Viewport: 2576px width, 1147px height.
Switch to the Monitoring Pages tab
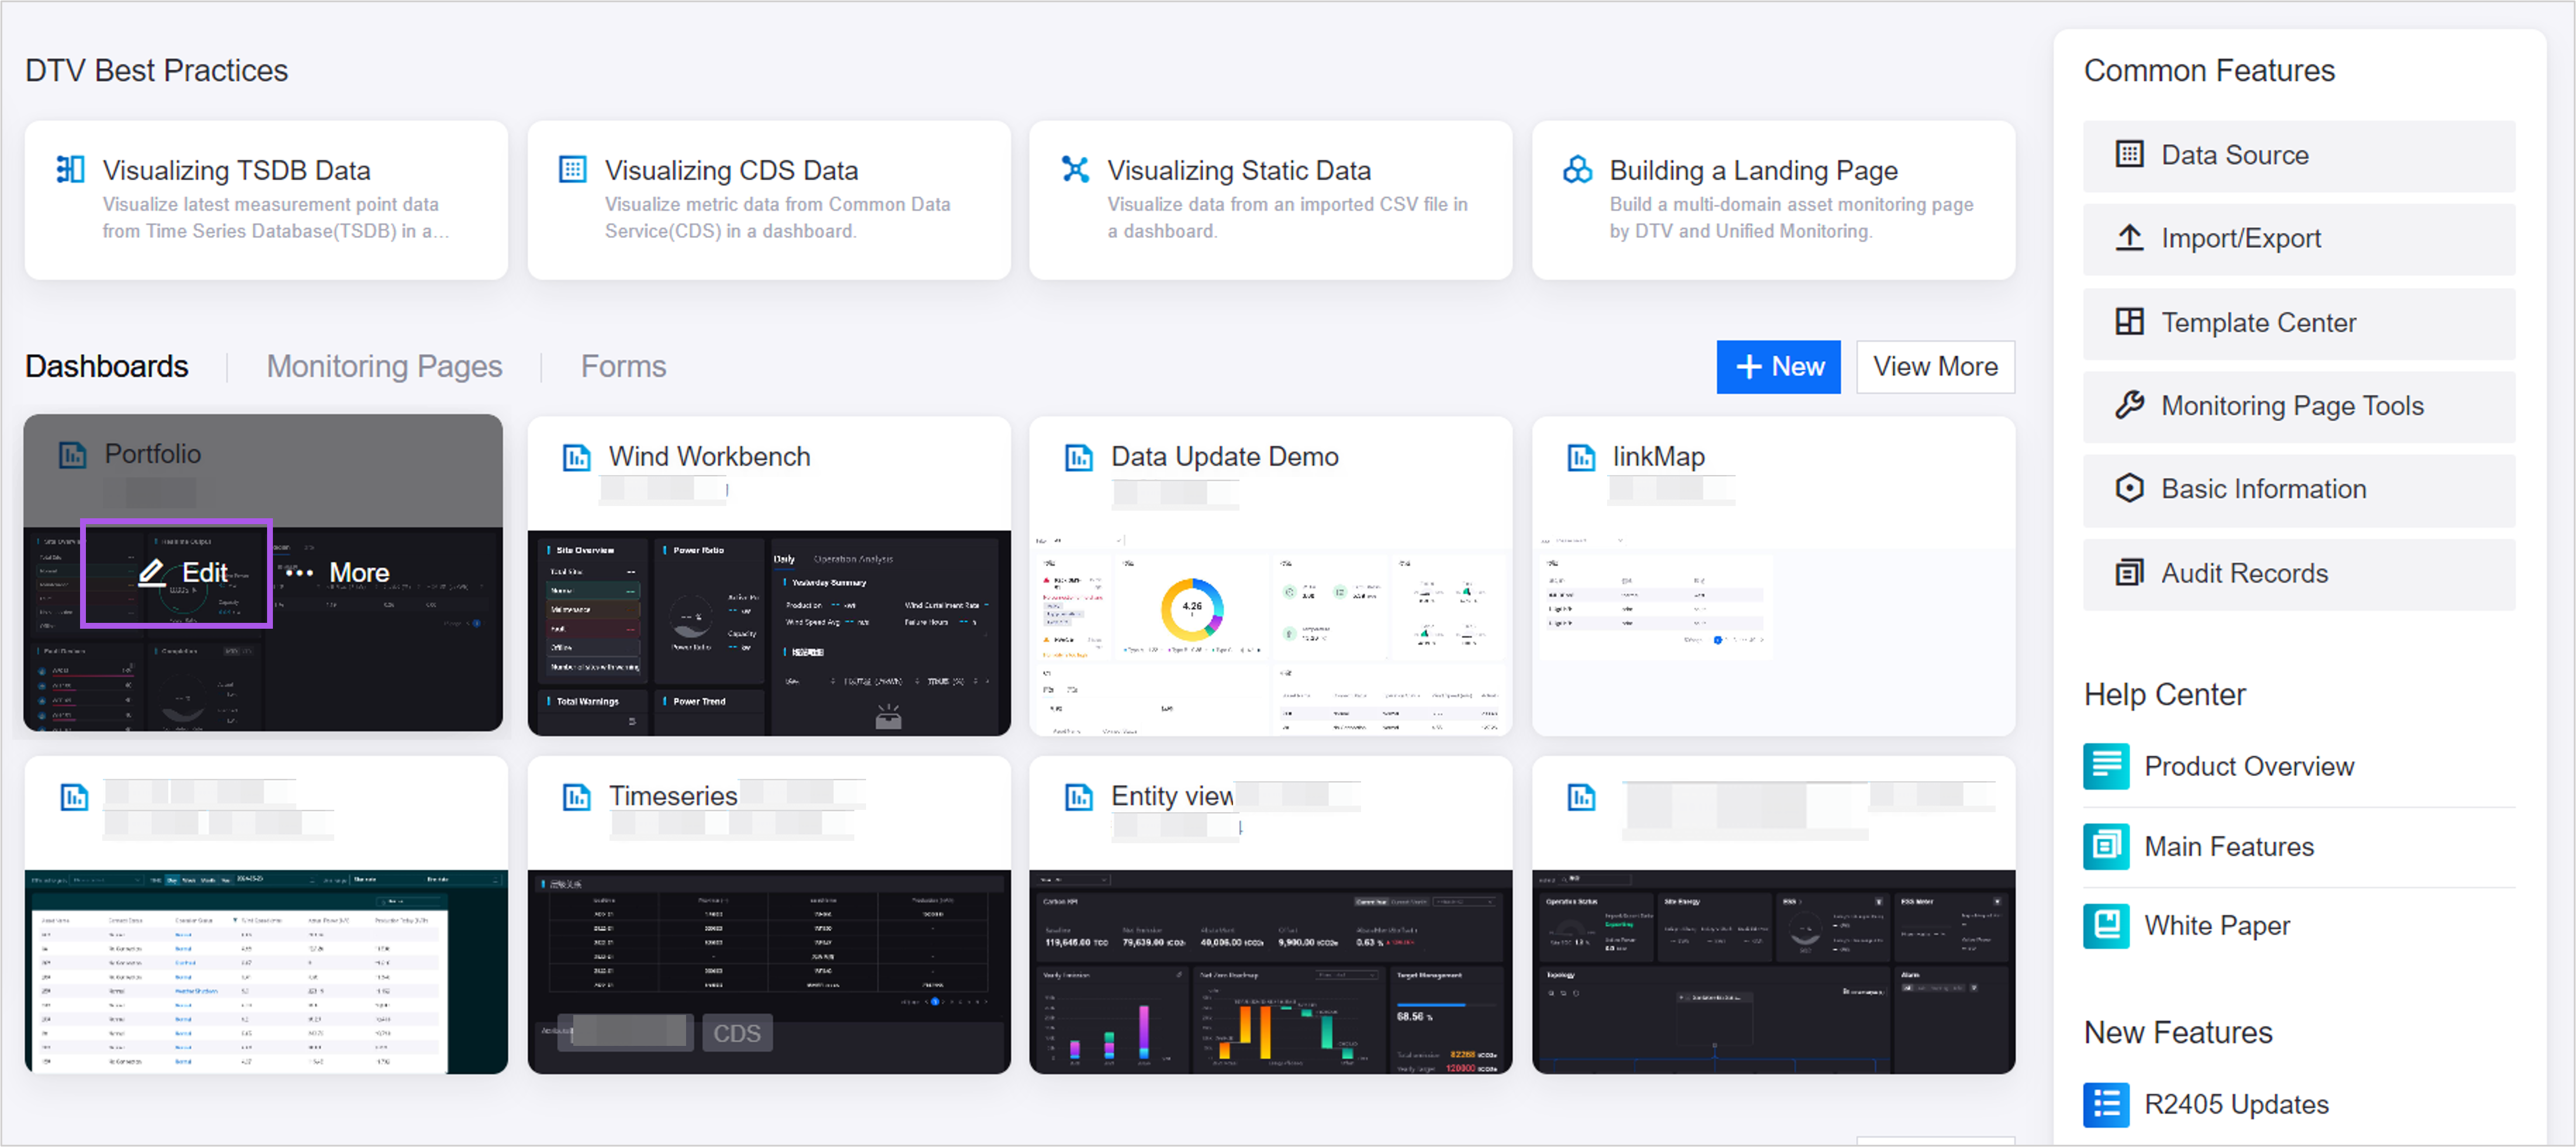(384, 367)
